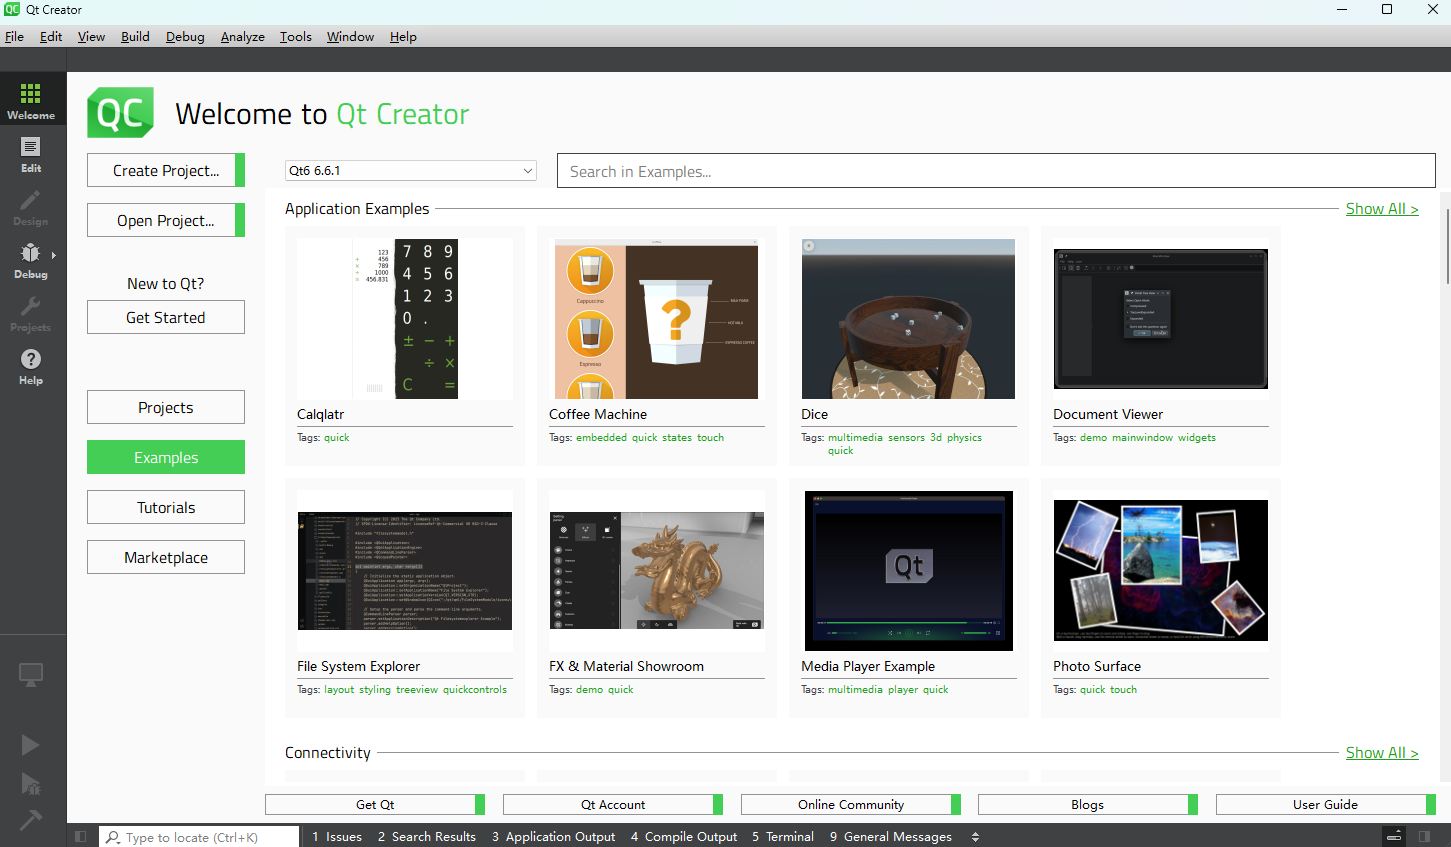The height and width of the screenshot is (847, 1451).
Task: Click the QC logo in welcome header
Action: click(x=121, y=112)
